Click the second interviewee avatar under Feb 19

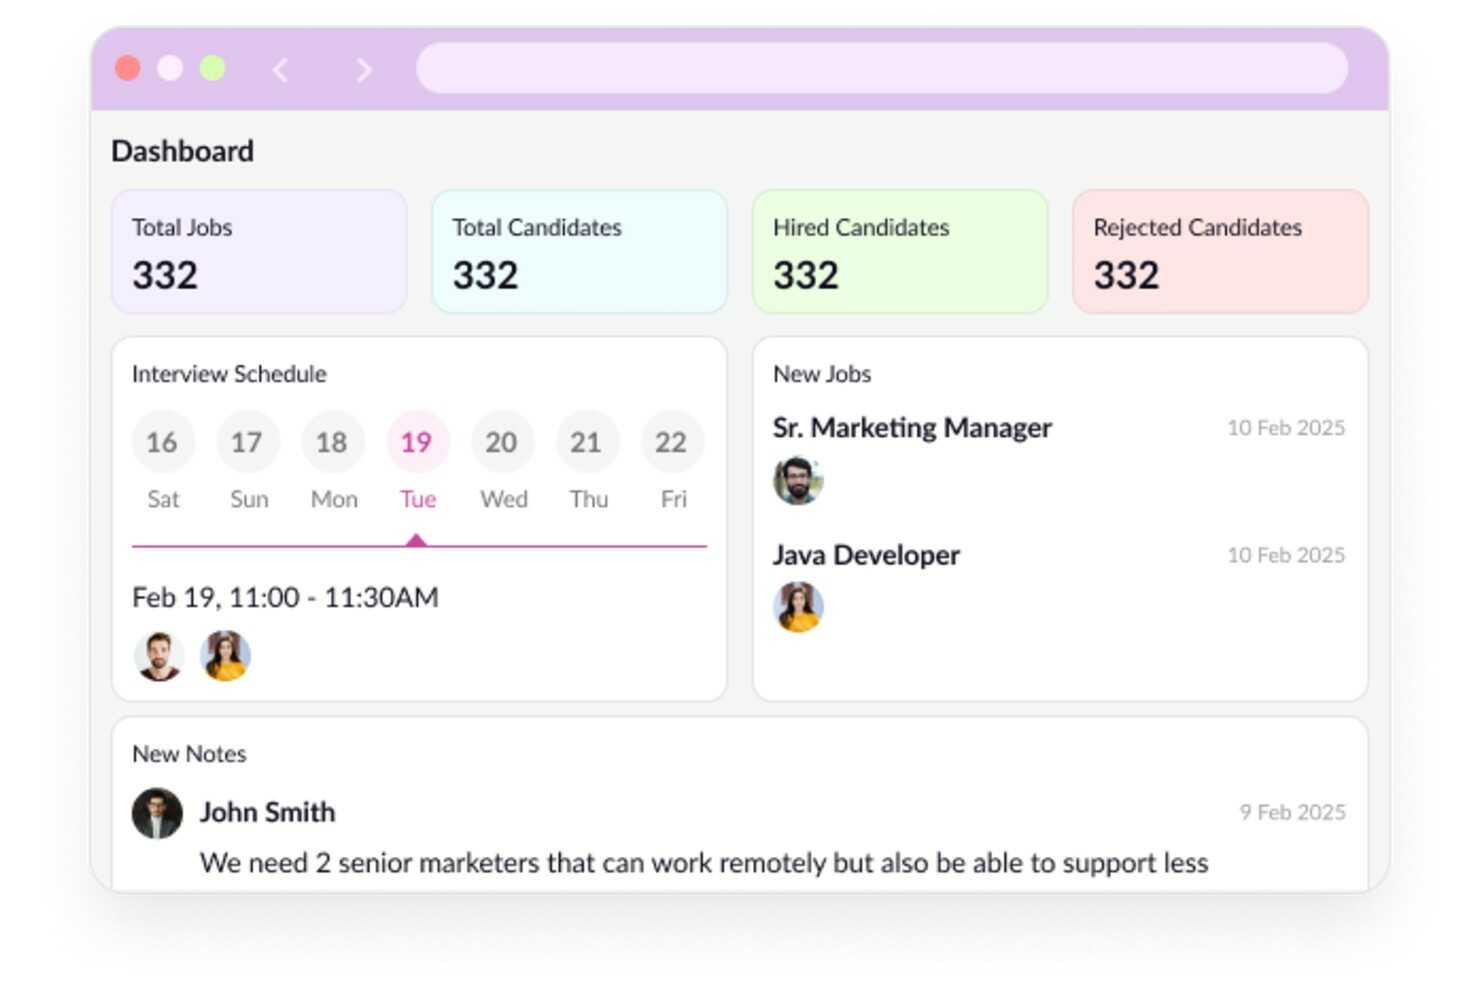[x=225, y=656]
